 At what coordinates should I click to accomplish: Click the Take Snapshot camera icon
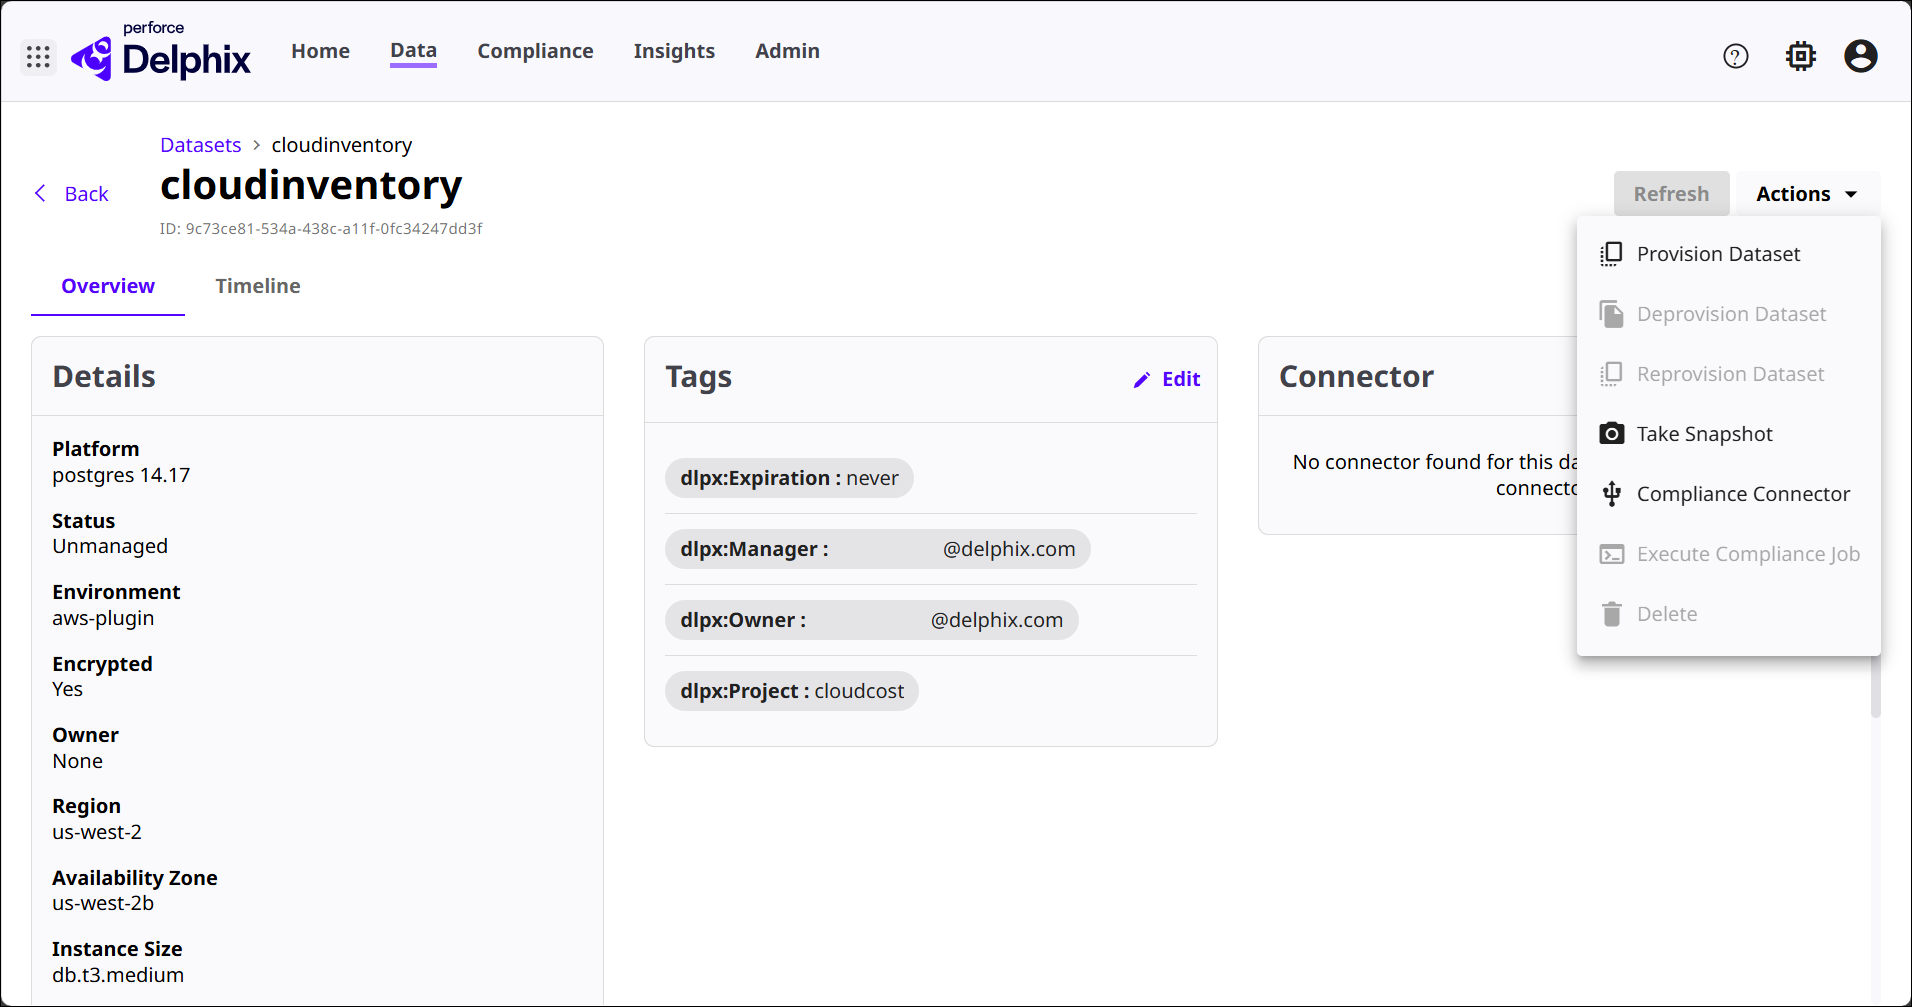coord(1611,434)
